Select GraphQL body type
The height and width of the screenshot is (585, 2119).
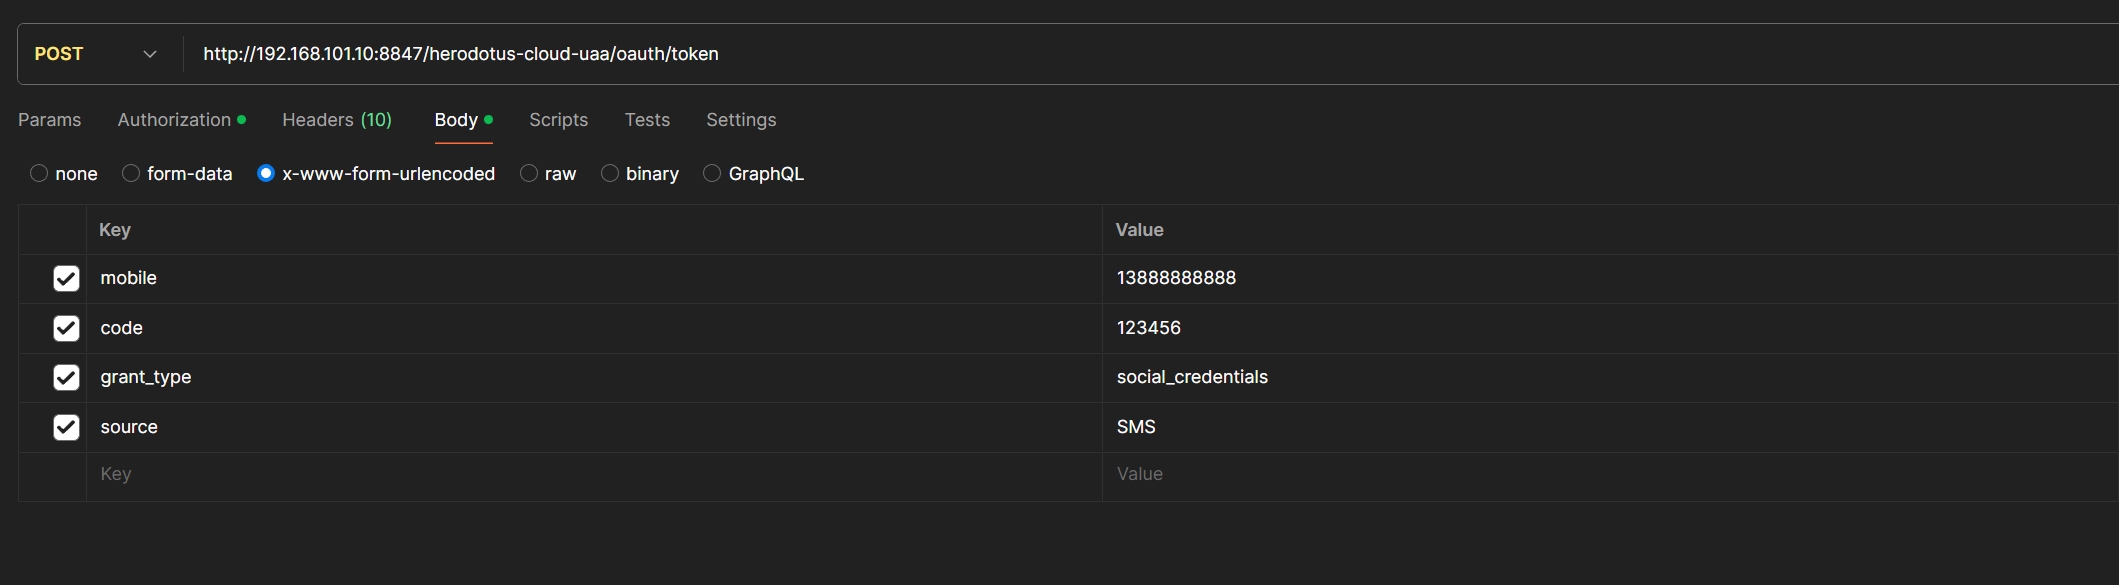[x=712, y=174]
